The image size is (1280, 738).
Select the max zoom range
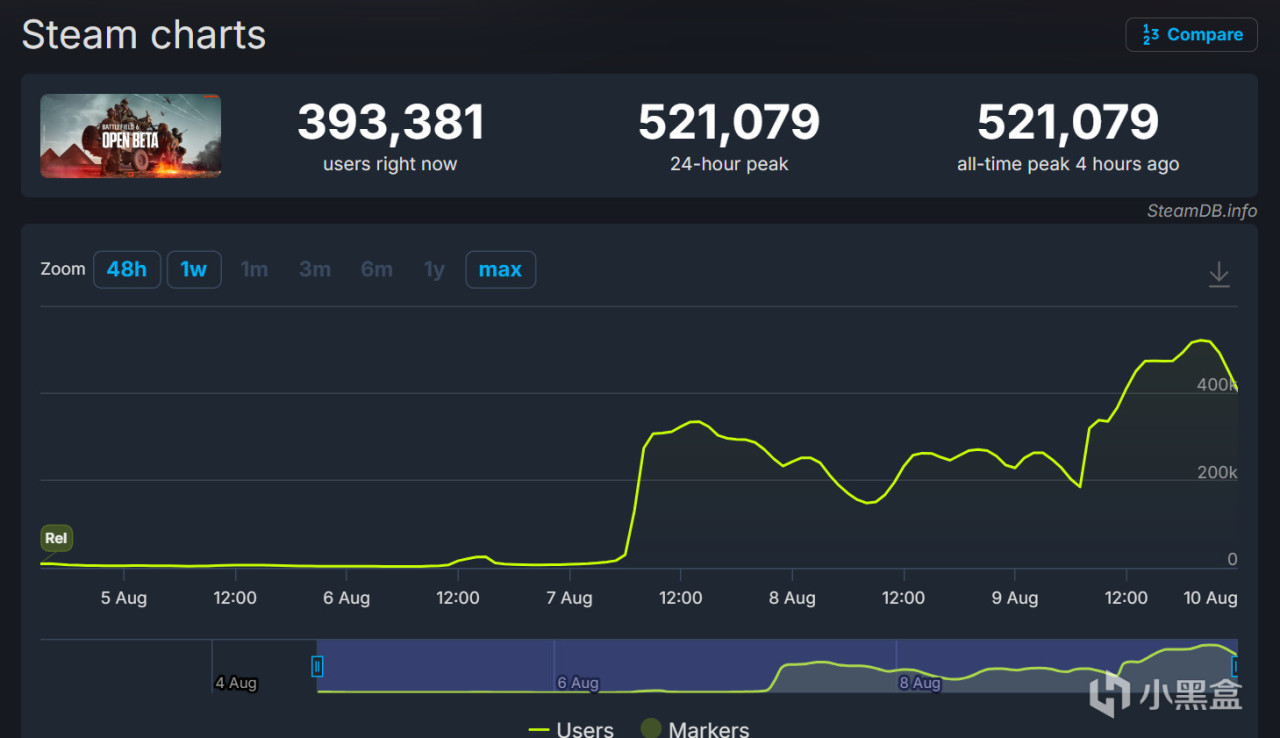point(501,269)
